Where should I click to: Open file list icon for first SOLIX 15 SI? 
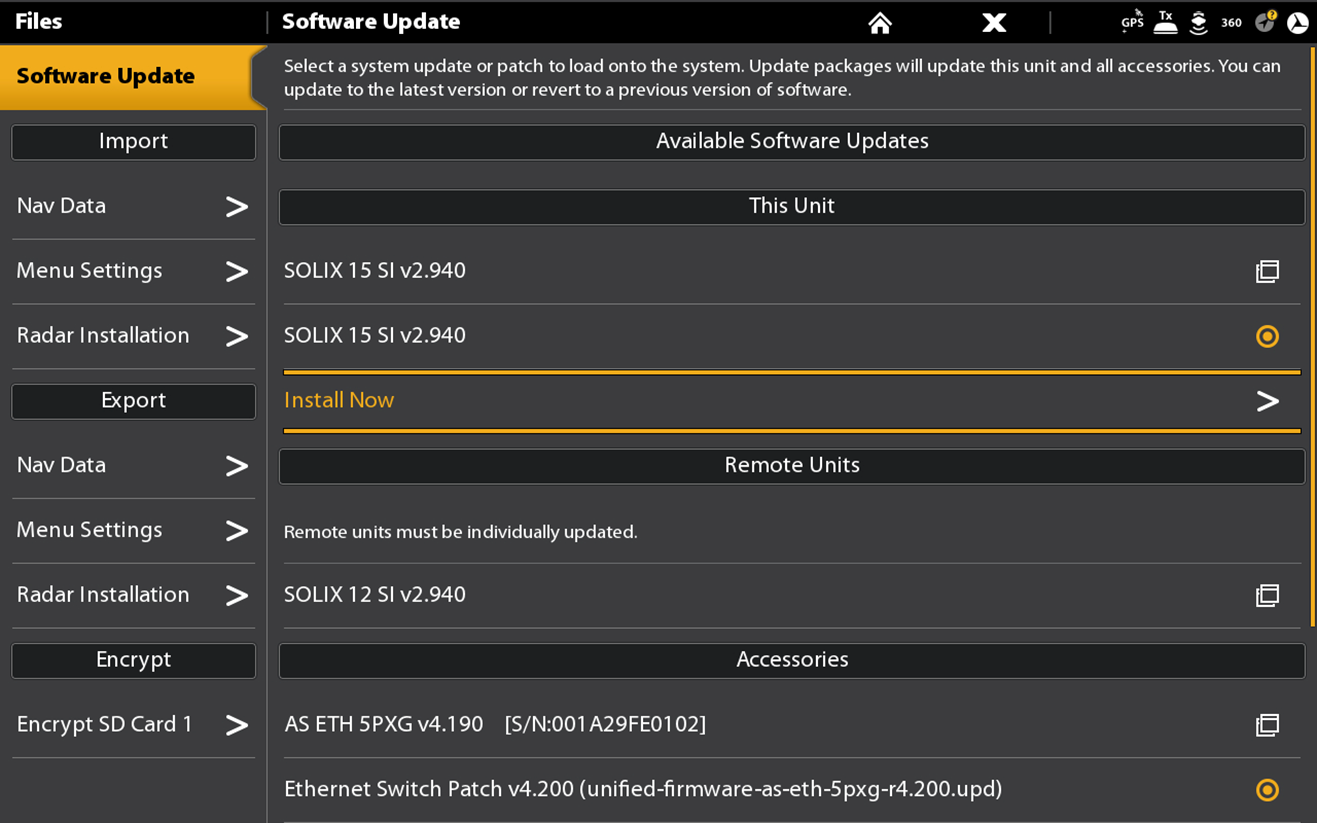click(1267, 271)
